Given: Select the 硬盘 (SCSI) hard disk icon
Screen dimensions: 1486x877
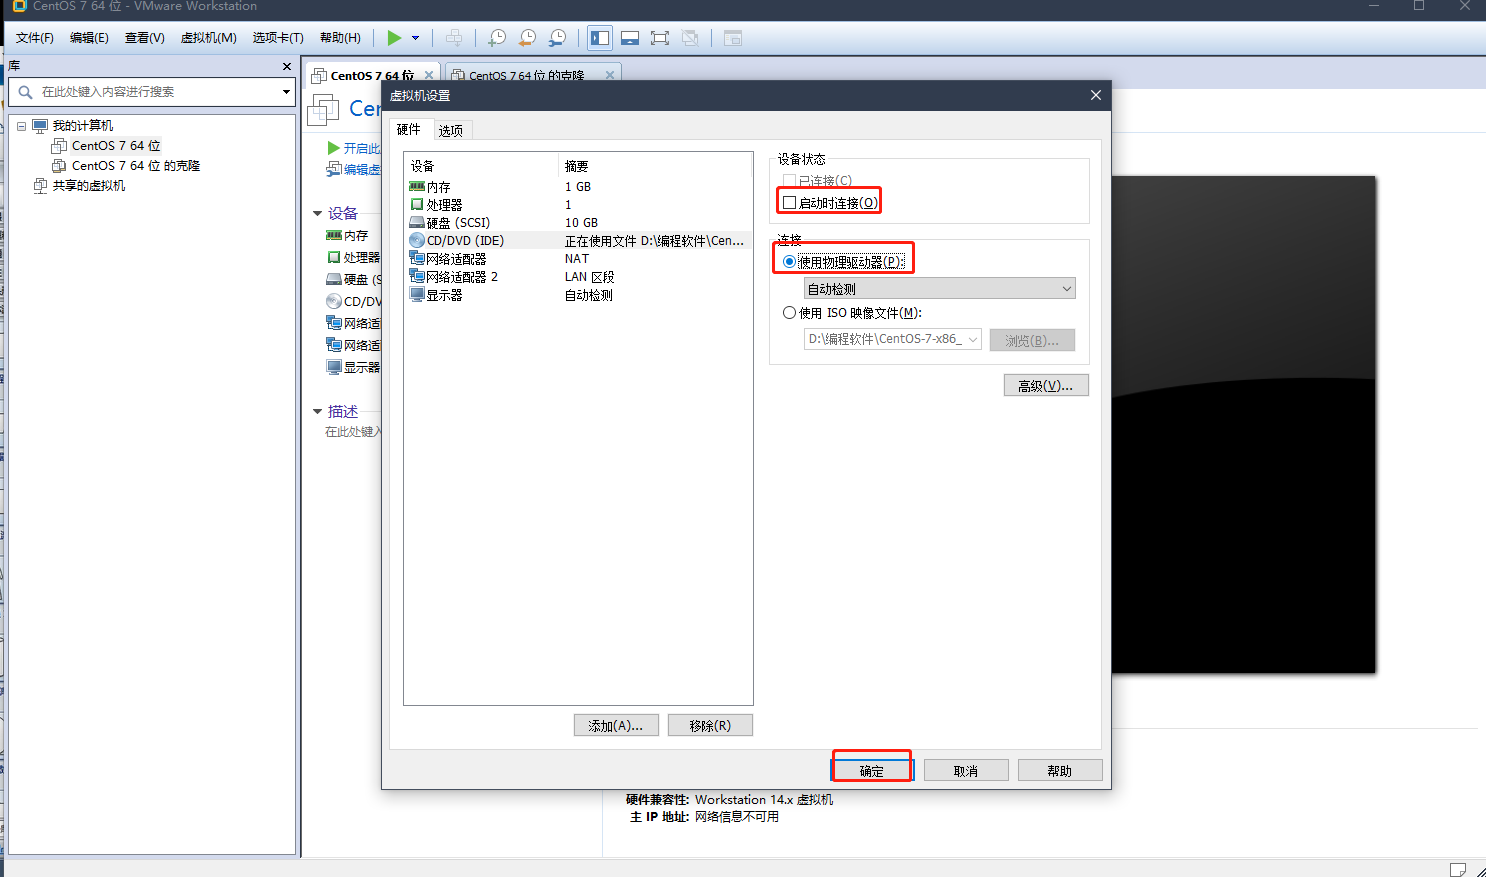Looking at the screenshot, I should pyautogui.click(x=417, y=223).
